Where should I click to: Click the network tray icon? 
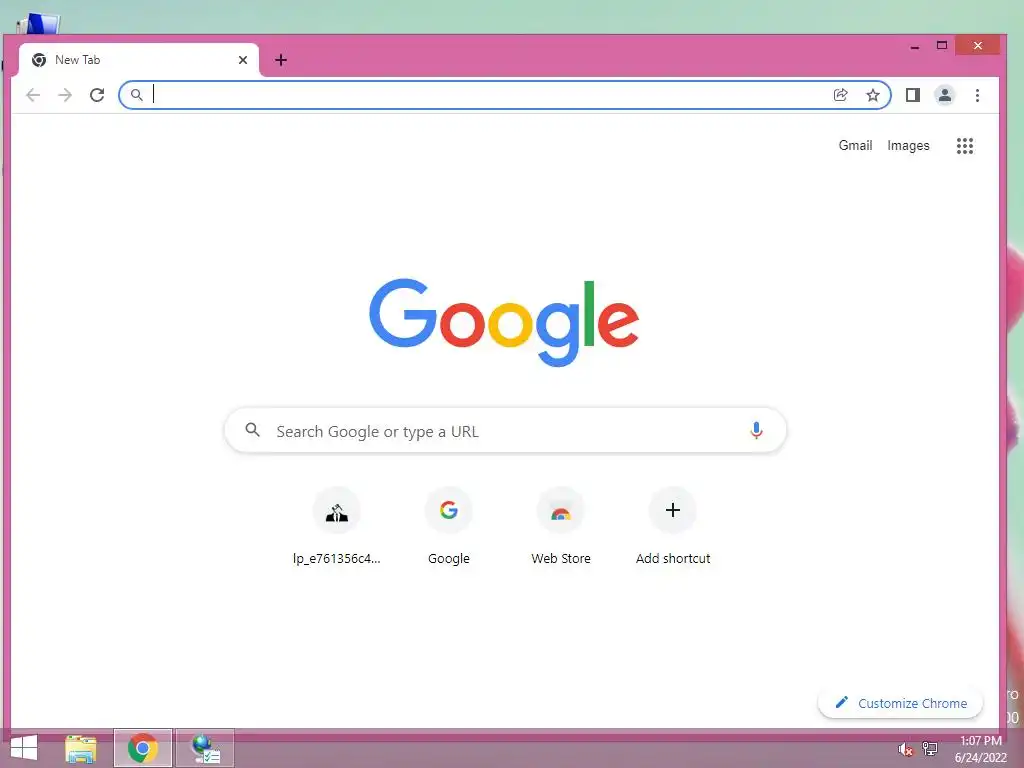[930, 748]
